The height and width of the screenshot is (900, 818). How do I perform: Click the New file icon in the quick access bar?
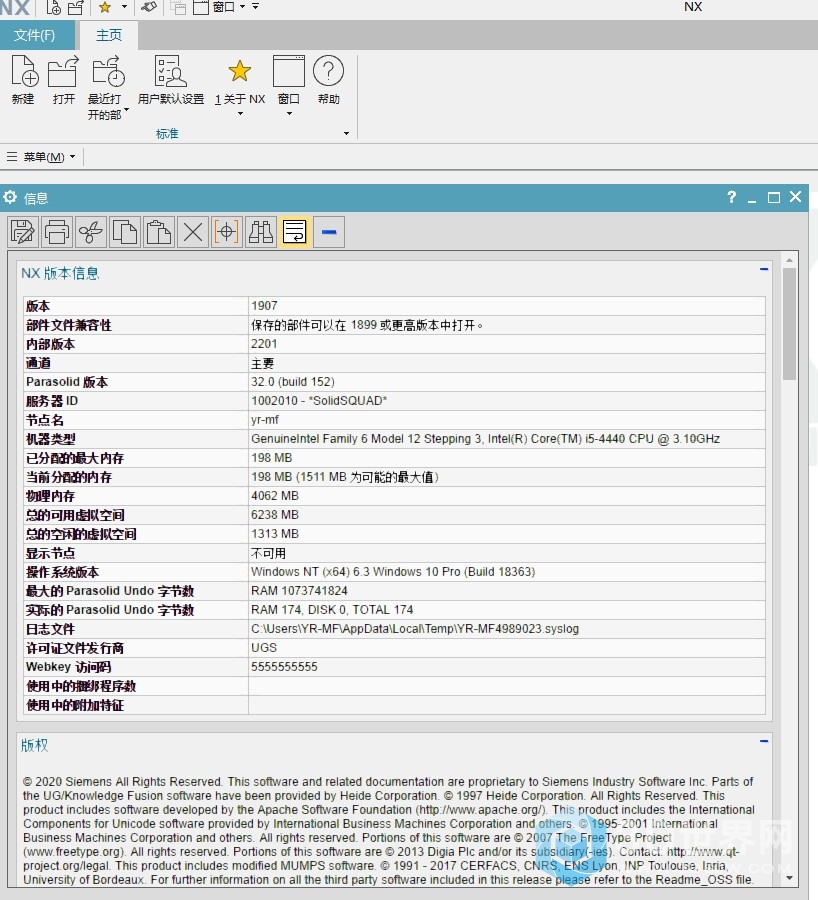pos(53,7)
